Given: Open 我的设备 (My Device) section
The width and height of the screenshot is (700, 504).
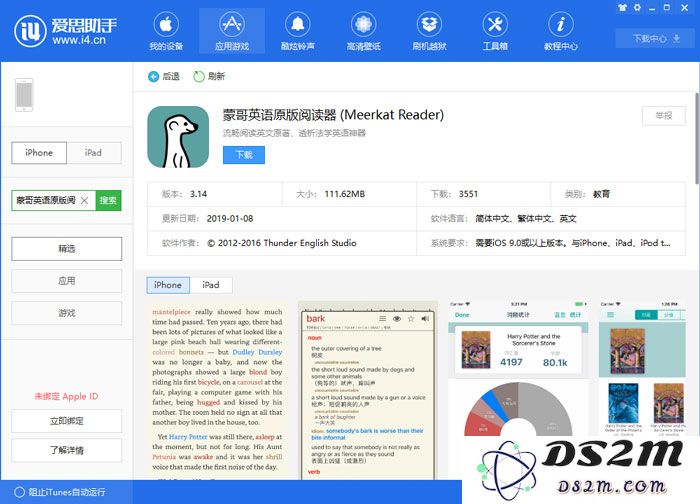Looking at the screenshot, I should 166,31.
